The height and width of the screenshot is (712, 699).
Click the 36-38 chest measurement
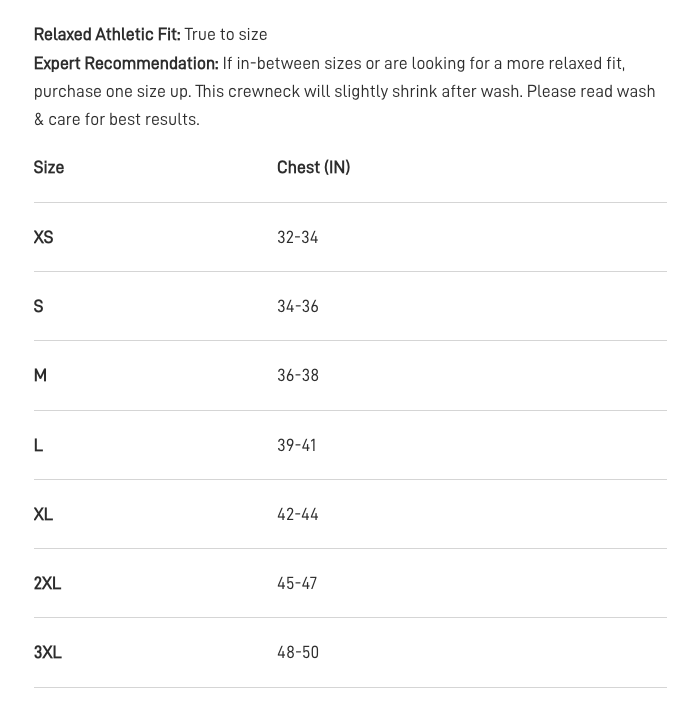pos(297,375)
